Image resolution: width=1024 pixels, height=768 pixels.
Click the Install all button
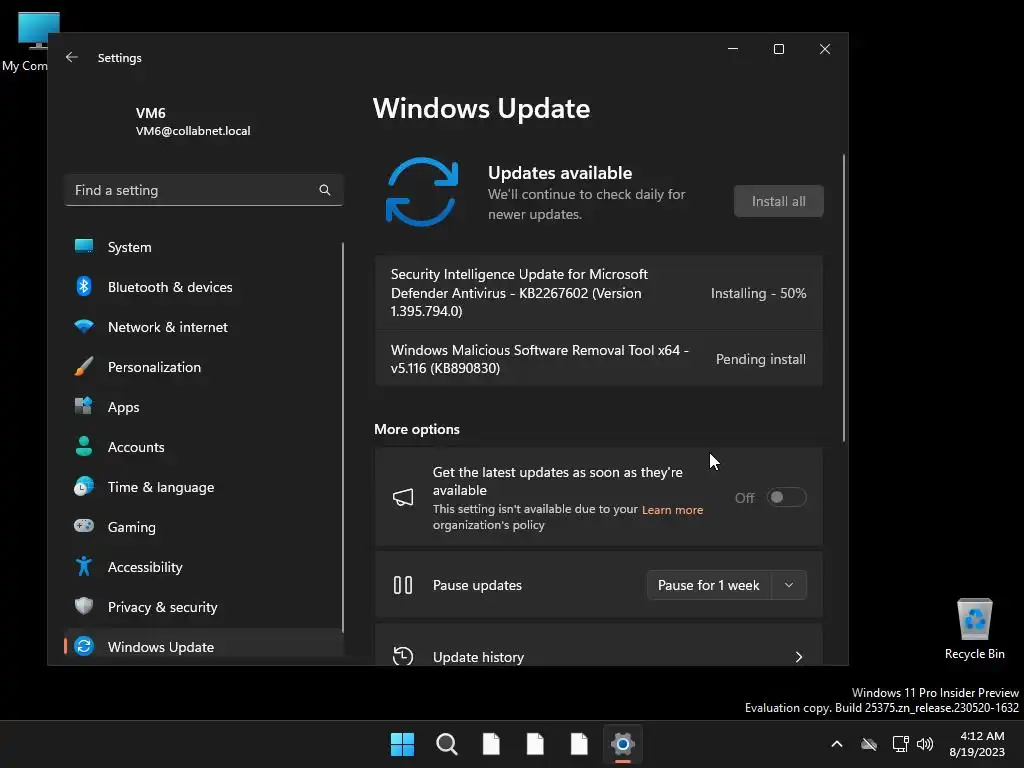coord(778,201)
